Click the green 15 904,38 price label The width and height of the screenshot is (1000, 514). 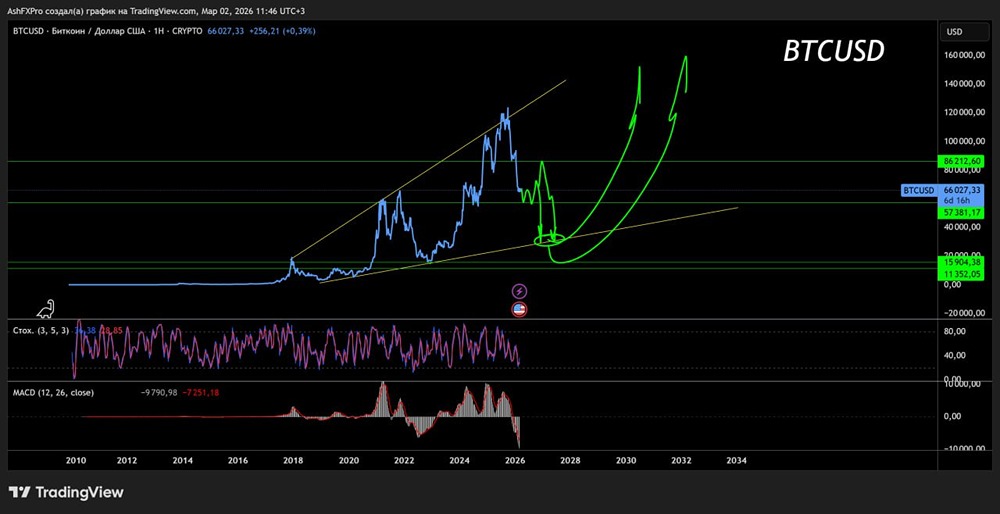click(962, 261)
